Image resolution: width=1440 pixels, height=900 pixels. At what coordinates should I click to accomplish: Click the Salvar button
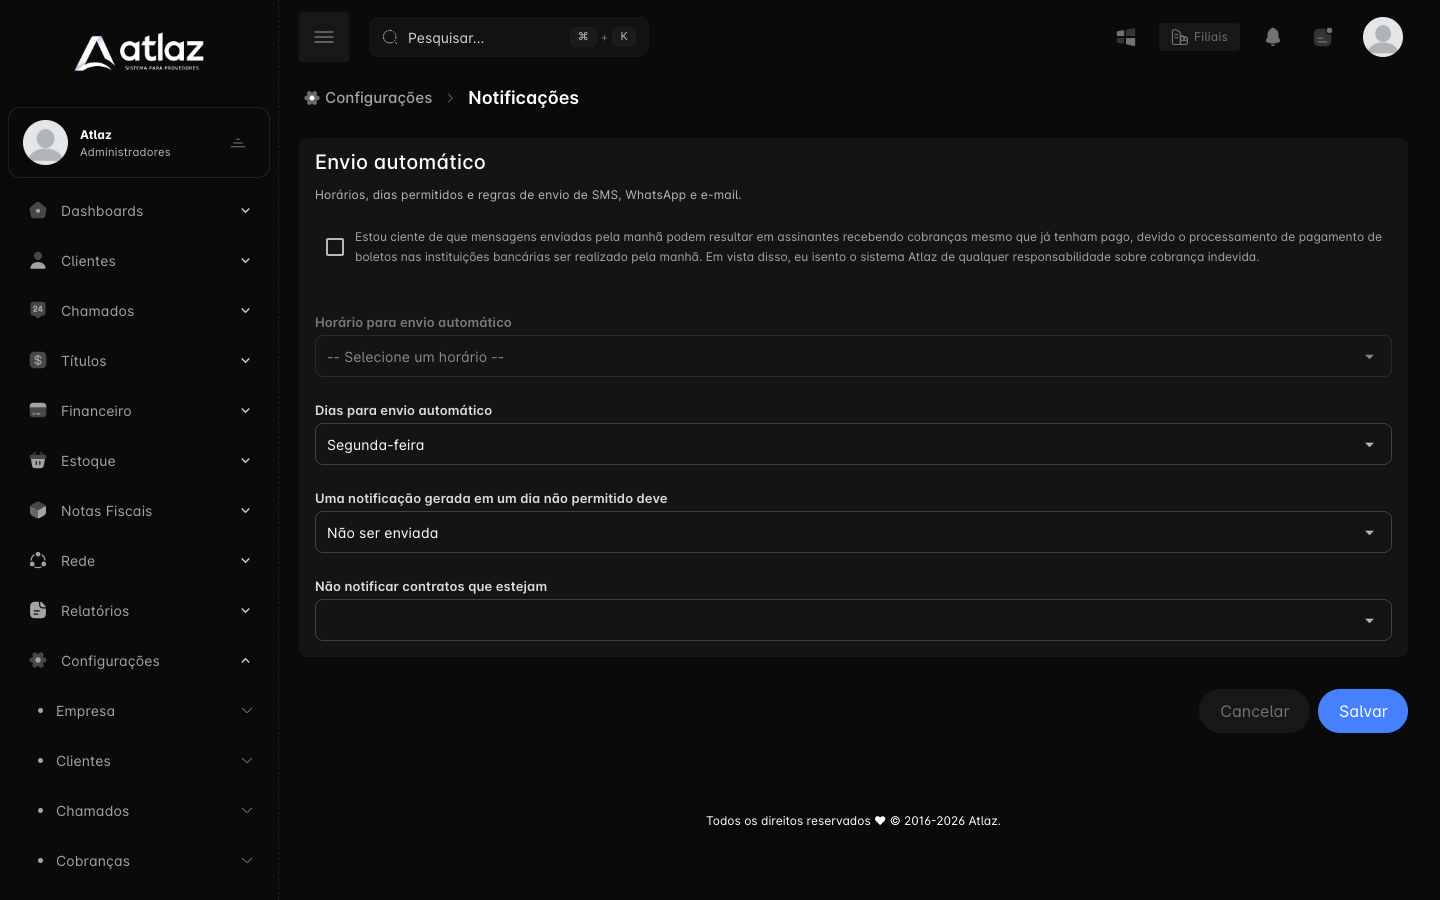1363,711
